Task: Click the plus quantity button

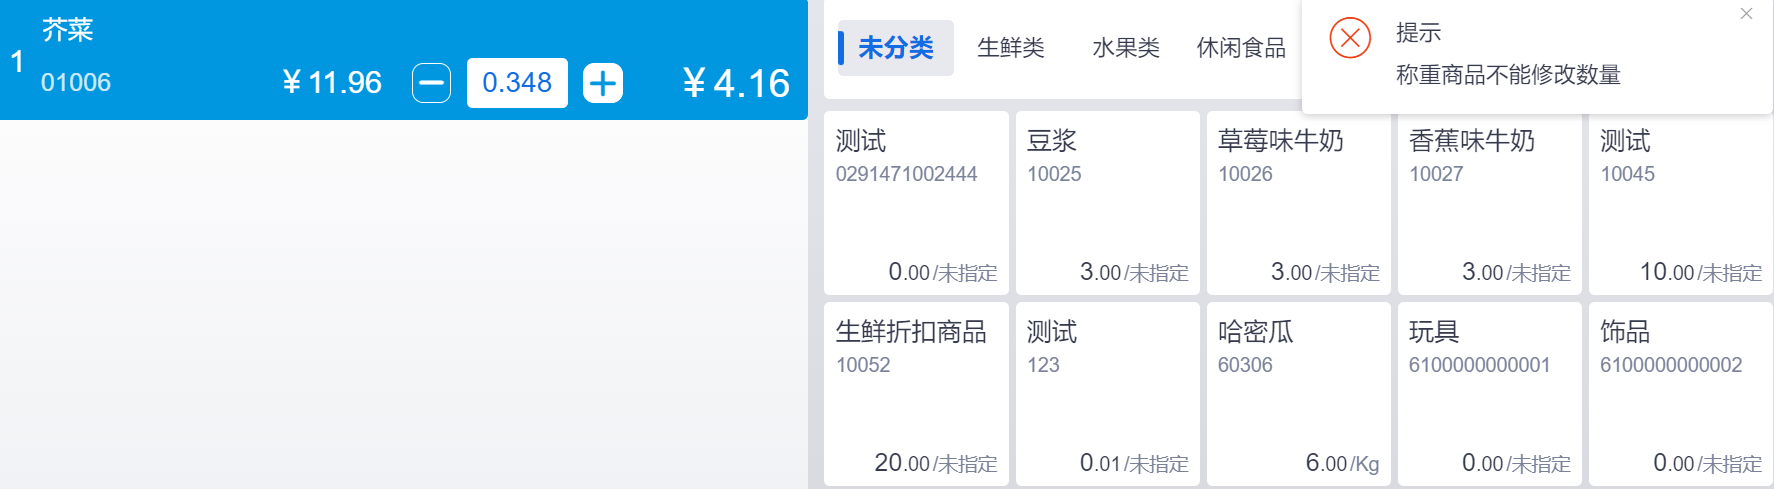Action: (x=603, y=83)
